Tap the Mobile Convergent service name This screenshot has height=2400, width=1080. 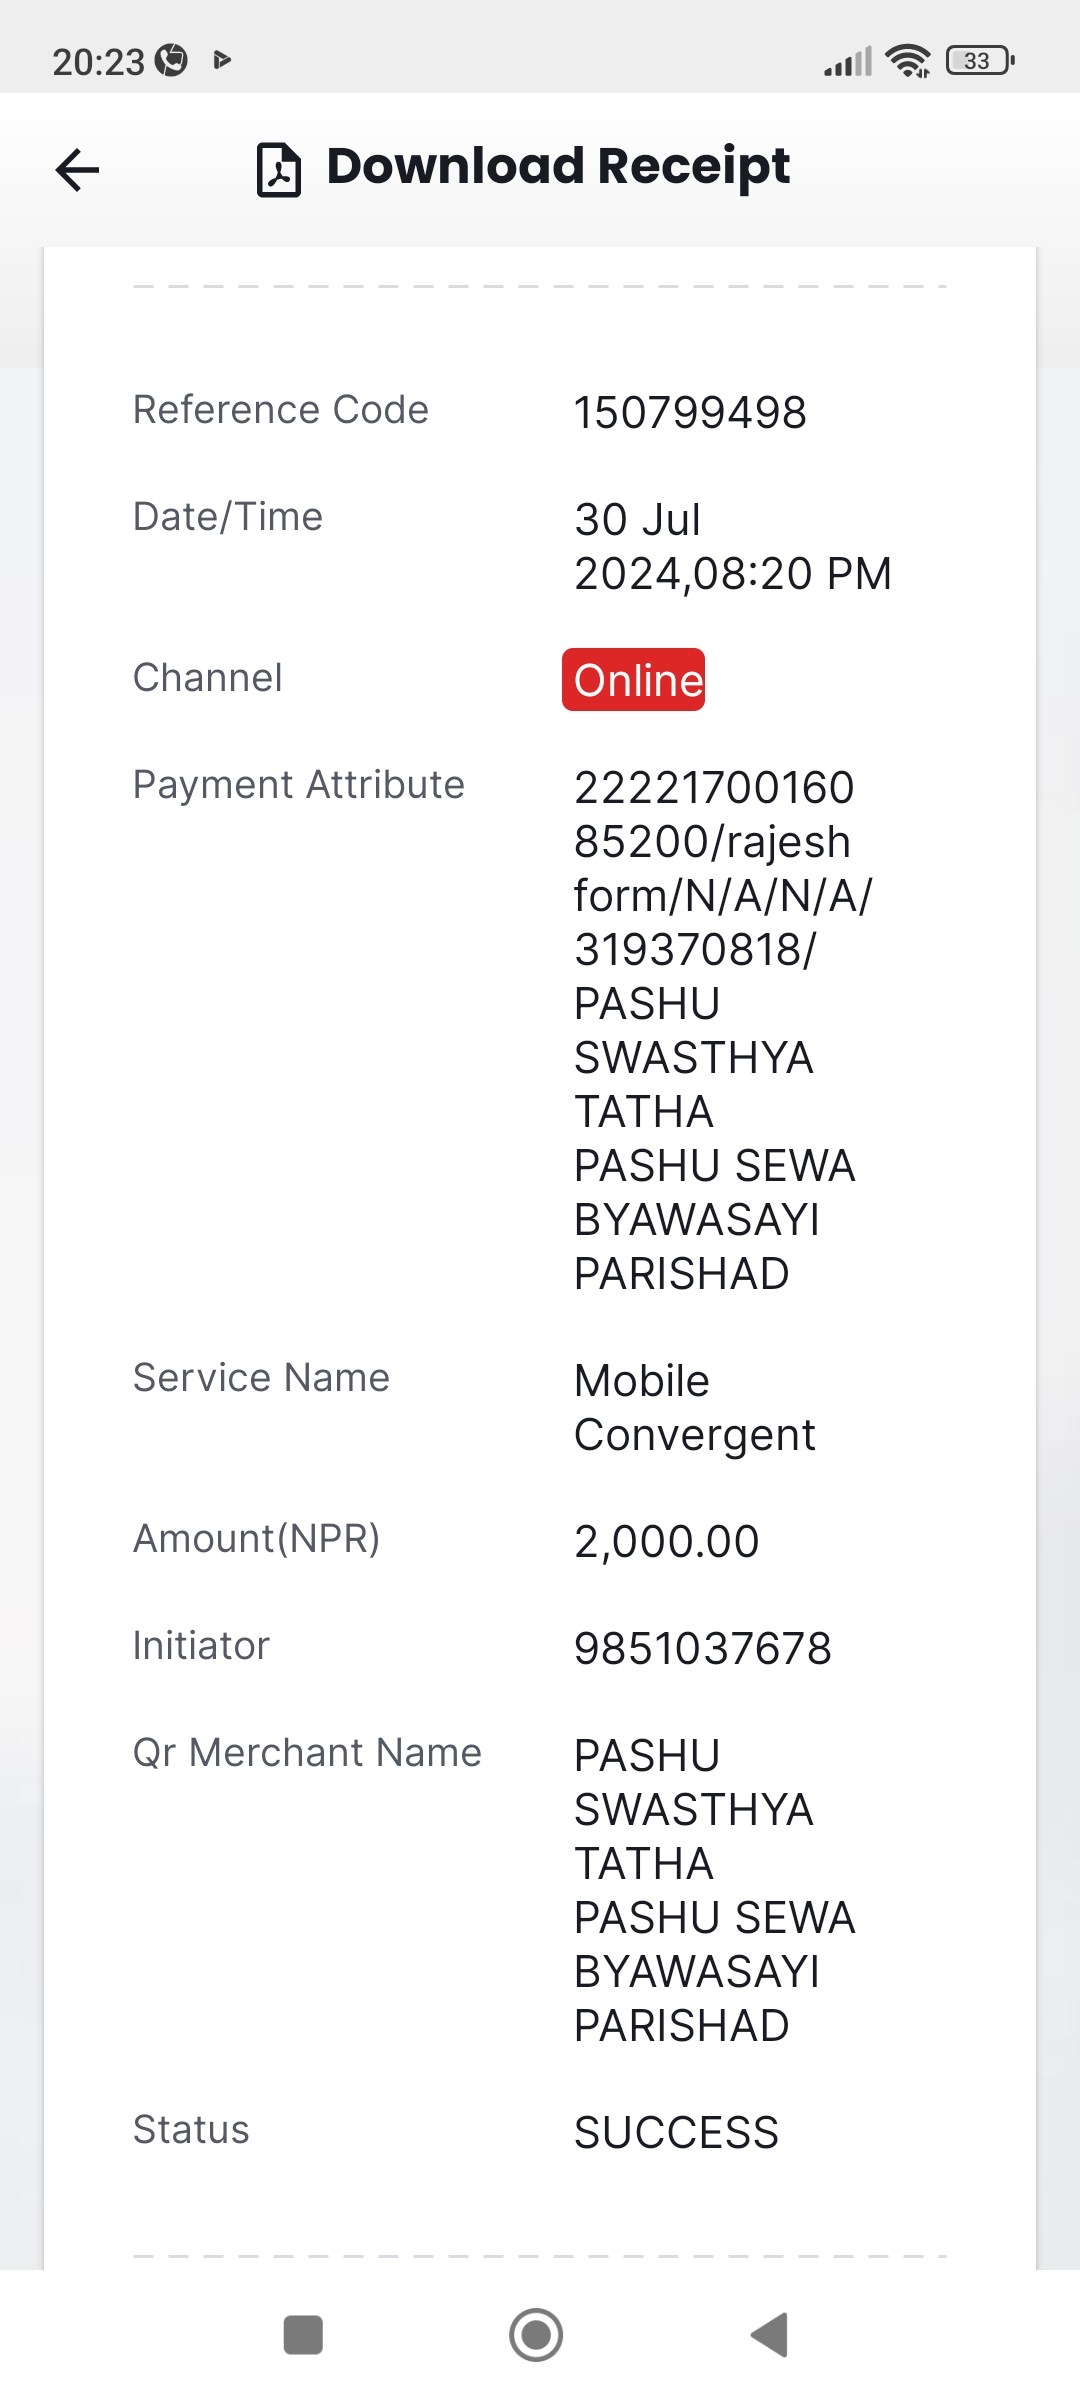(695, 1407)
